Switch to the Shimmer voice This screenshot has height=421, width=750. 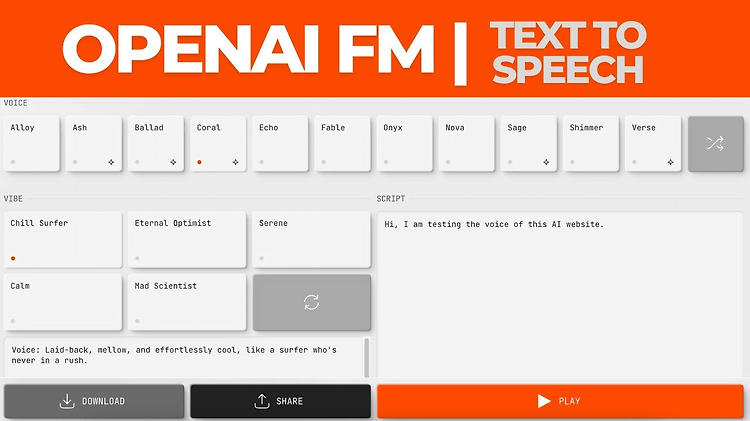(591, 144)
